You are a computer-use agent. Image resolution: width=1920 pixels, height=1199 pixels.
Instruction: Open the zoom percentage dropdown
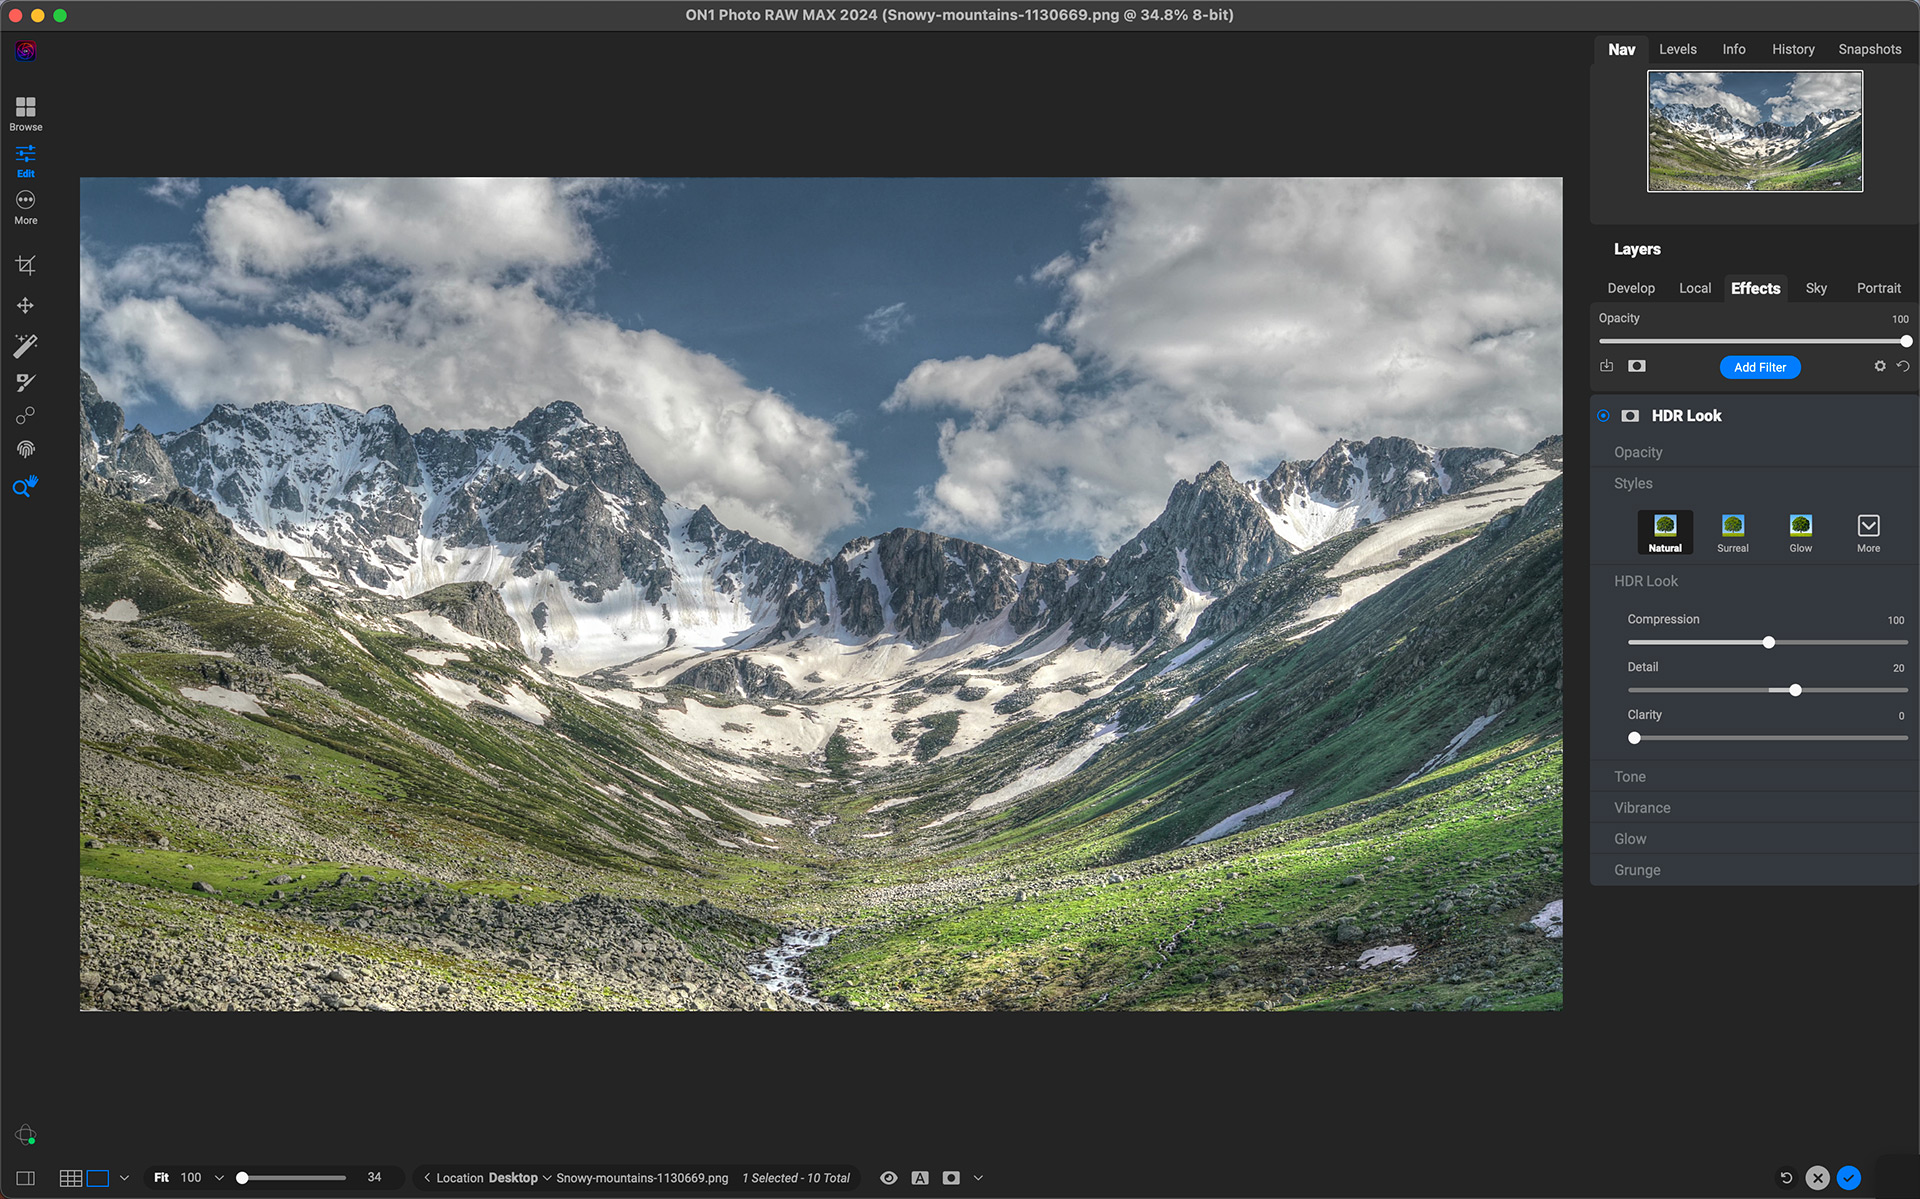click(219, 1177)
